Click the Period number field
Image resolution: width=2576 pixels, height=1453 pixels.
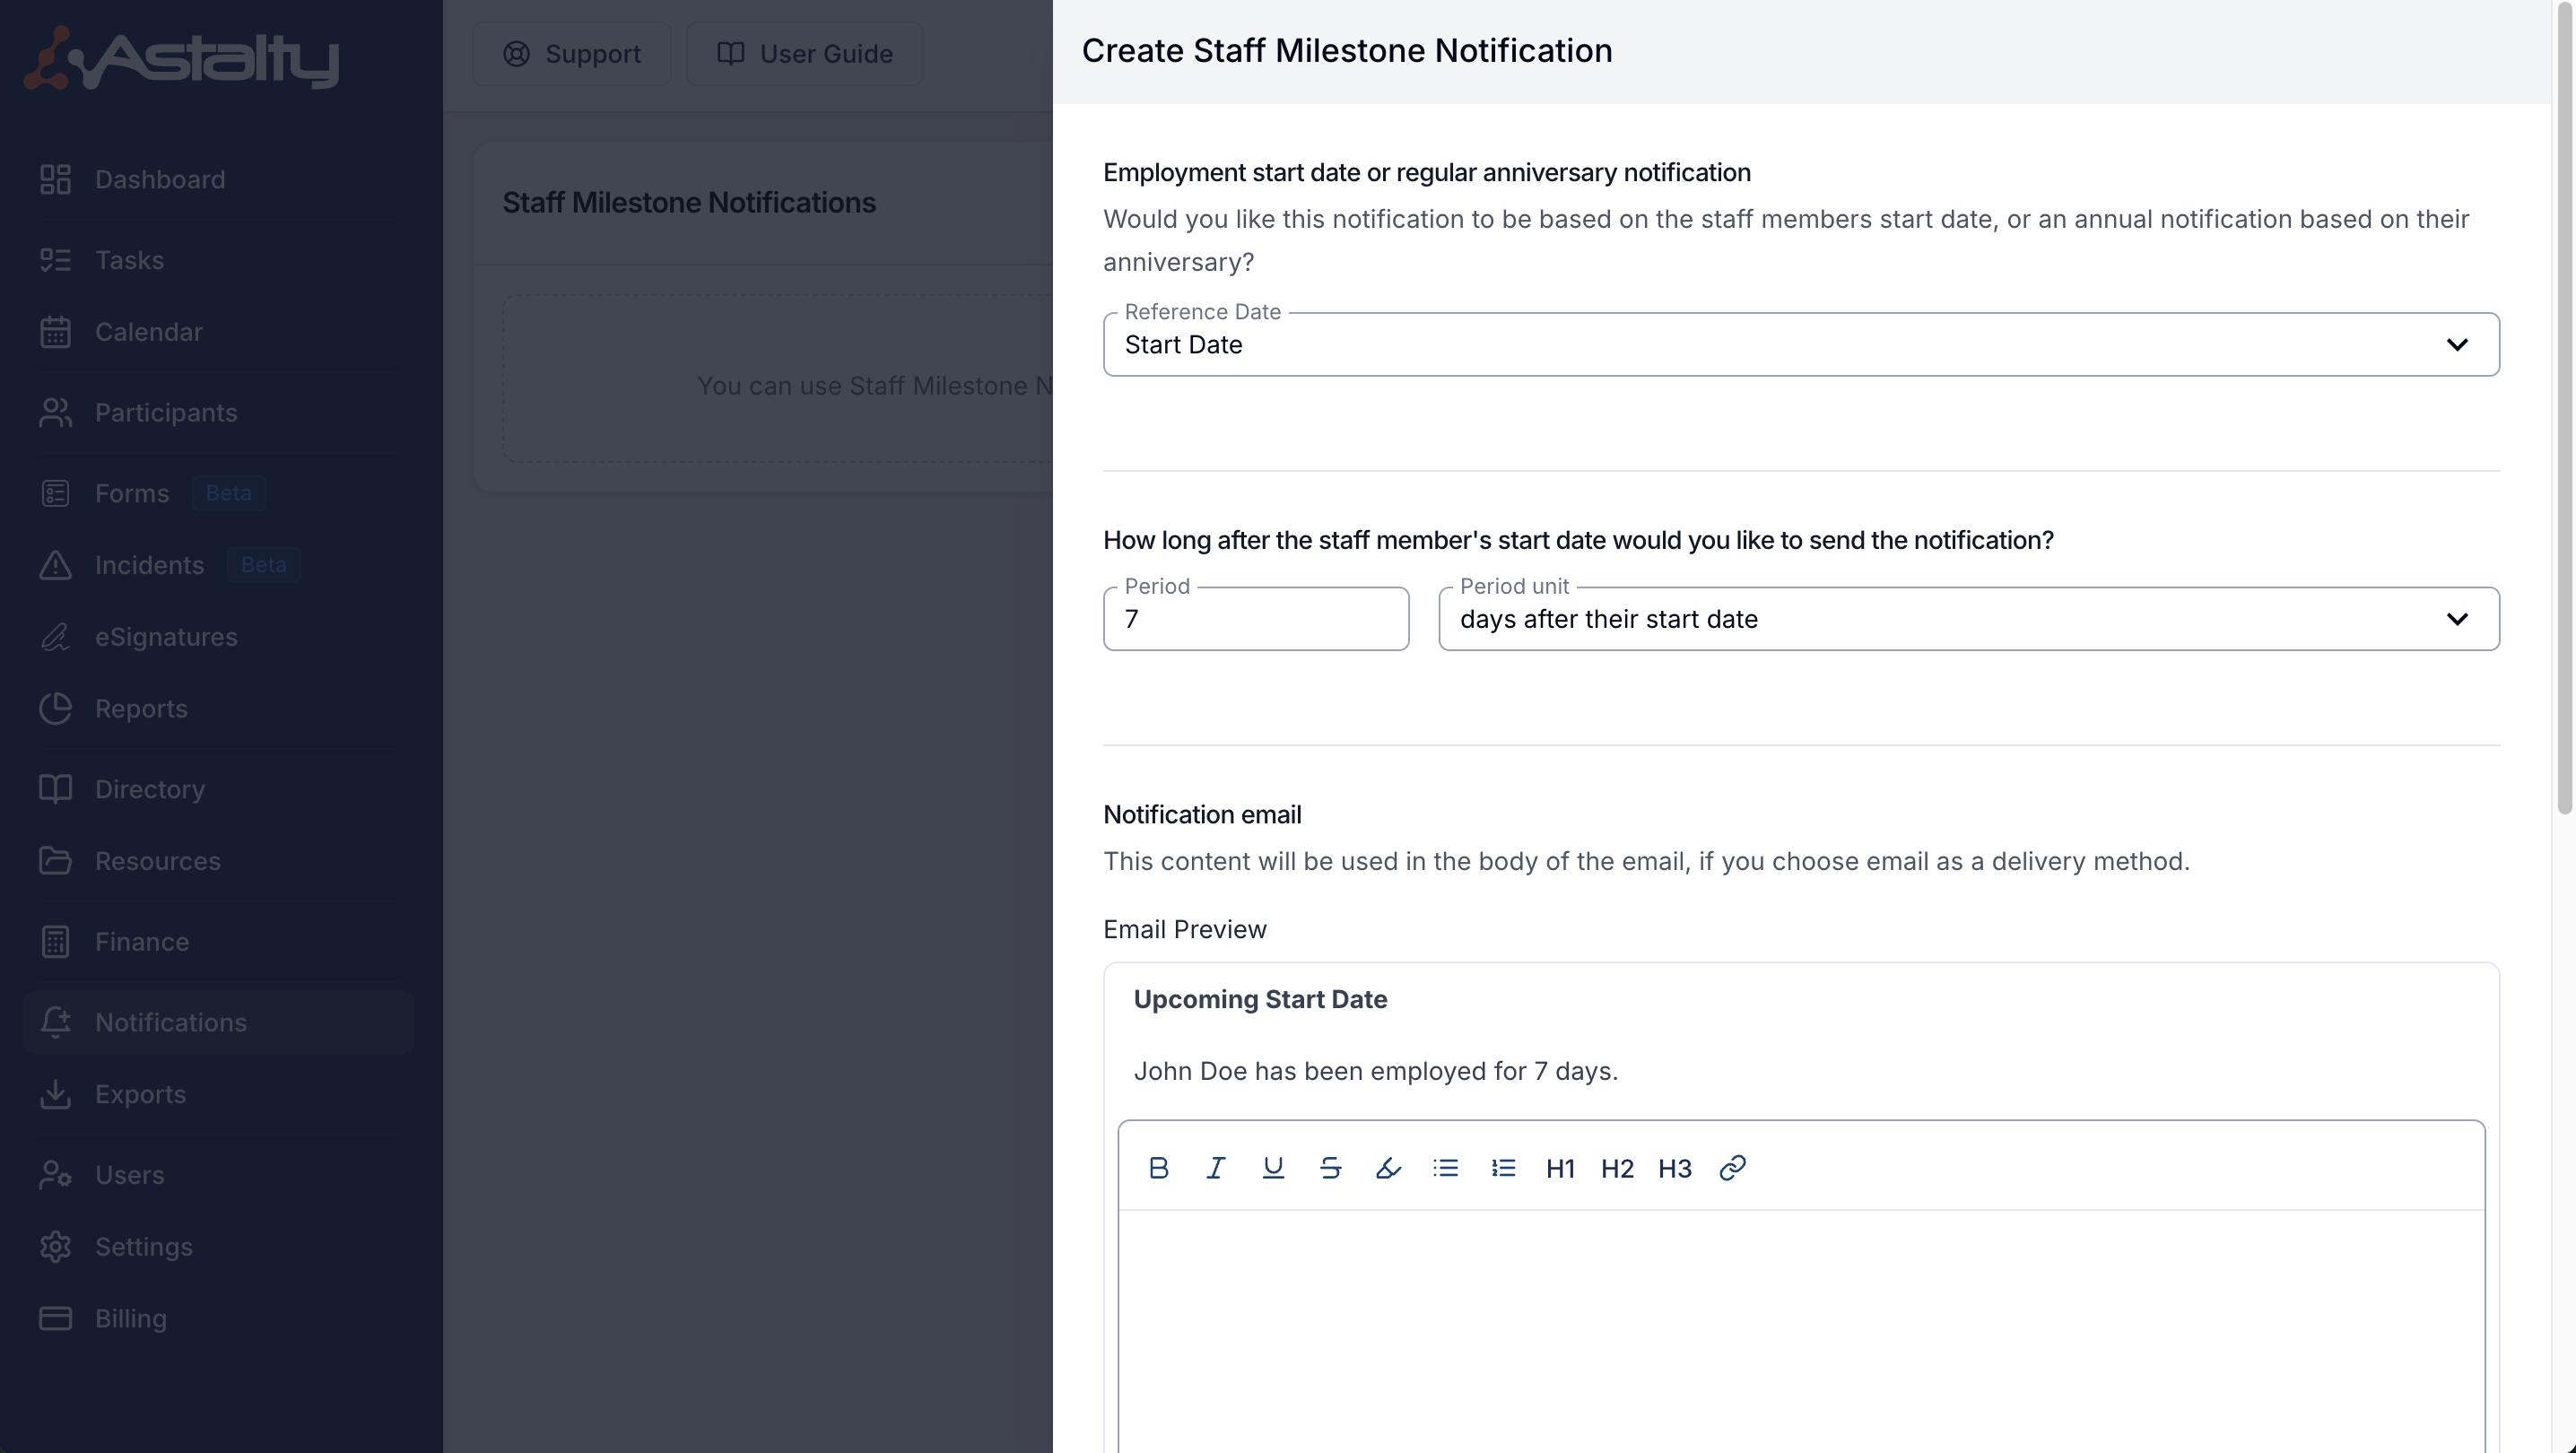click(x=1255, y=619)
